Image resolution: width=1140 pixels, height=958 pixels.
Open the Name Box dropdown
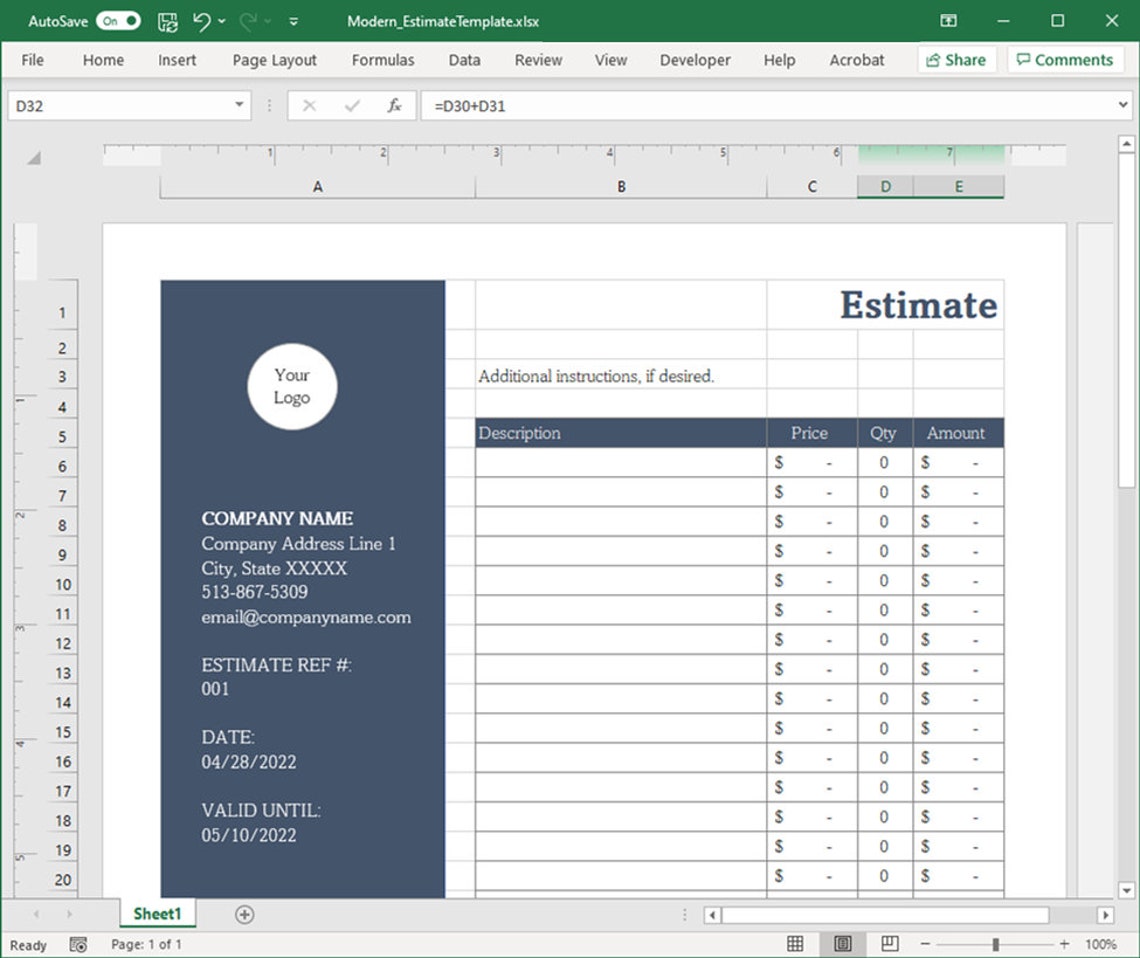pos(238,105)
